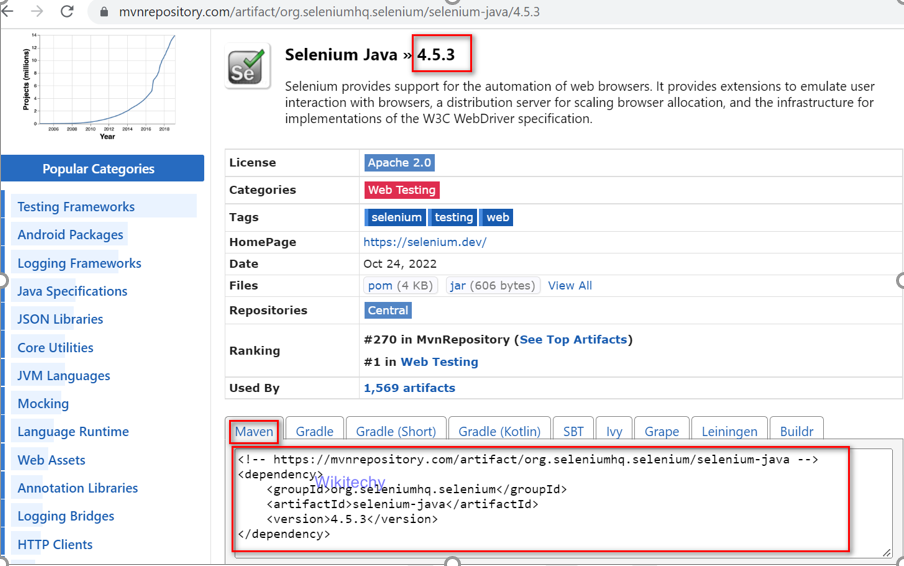
Task: Open the Leiningen tab
Action: [x=729, y=431]
